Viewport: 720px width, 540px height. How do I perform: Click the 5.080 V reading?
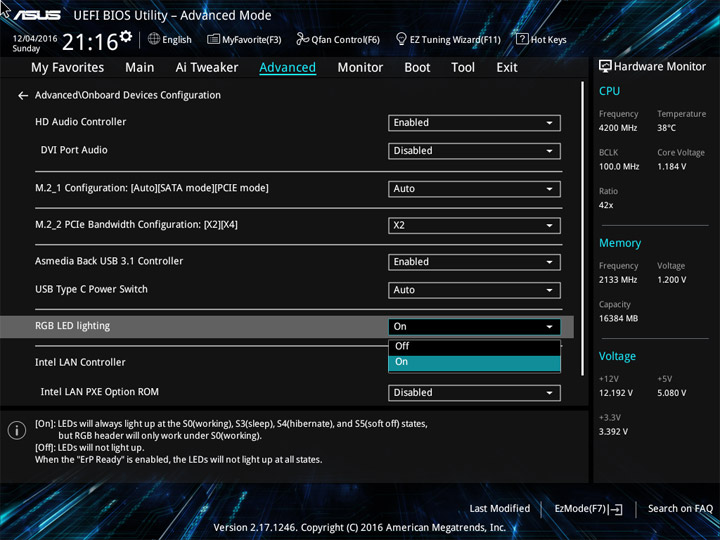pyautogui.click(x=672, y=393)
